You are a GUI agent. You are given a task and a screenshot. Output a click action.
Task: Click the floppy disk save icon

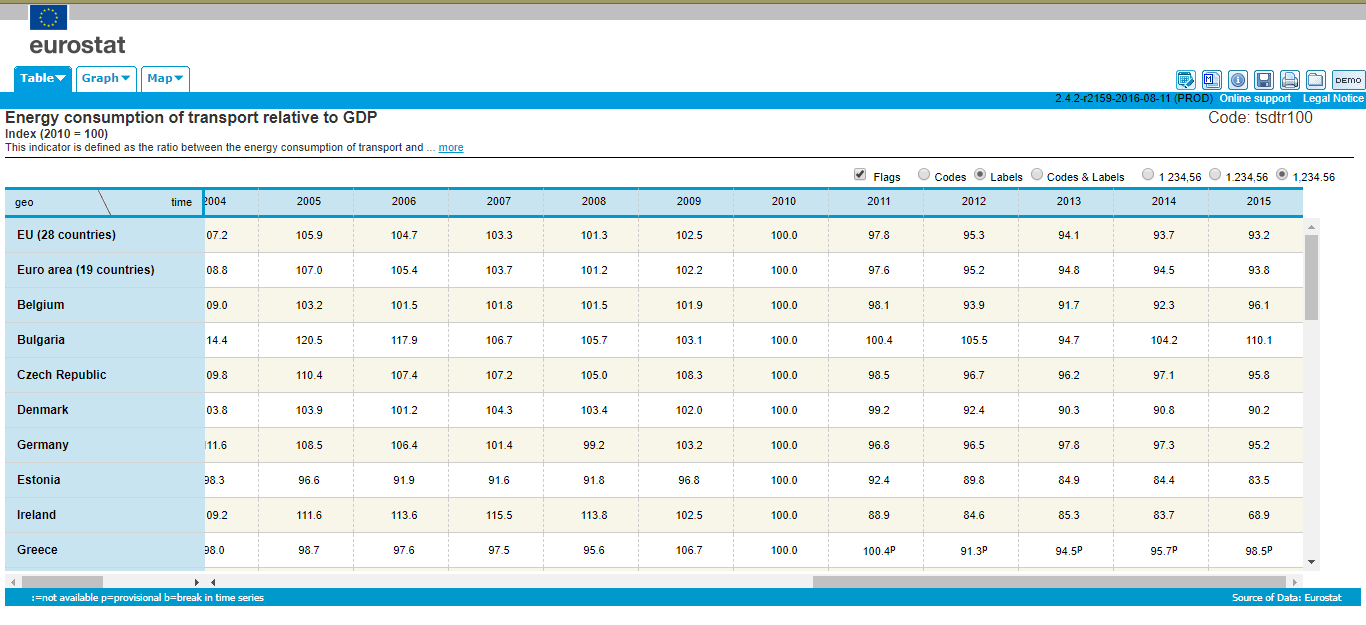(1264, 80)
